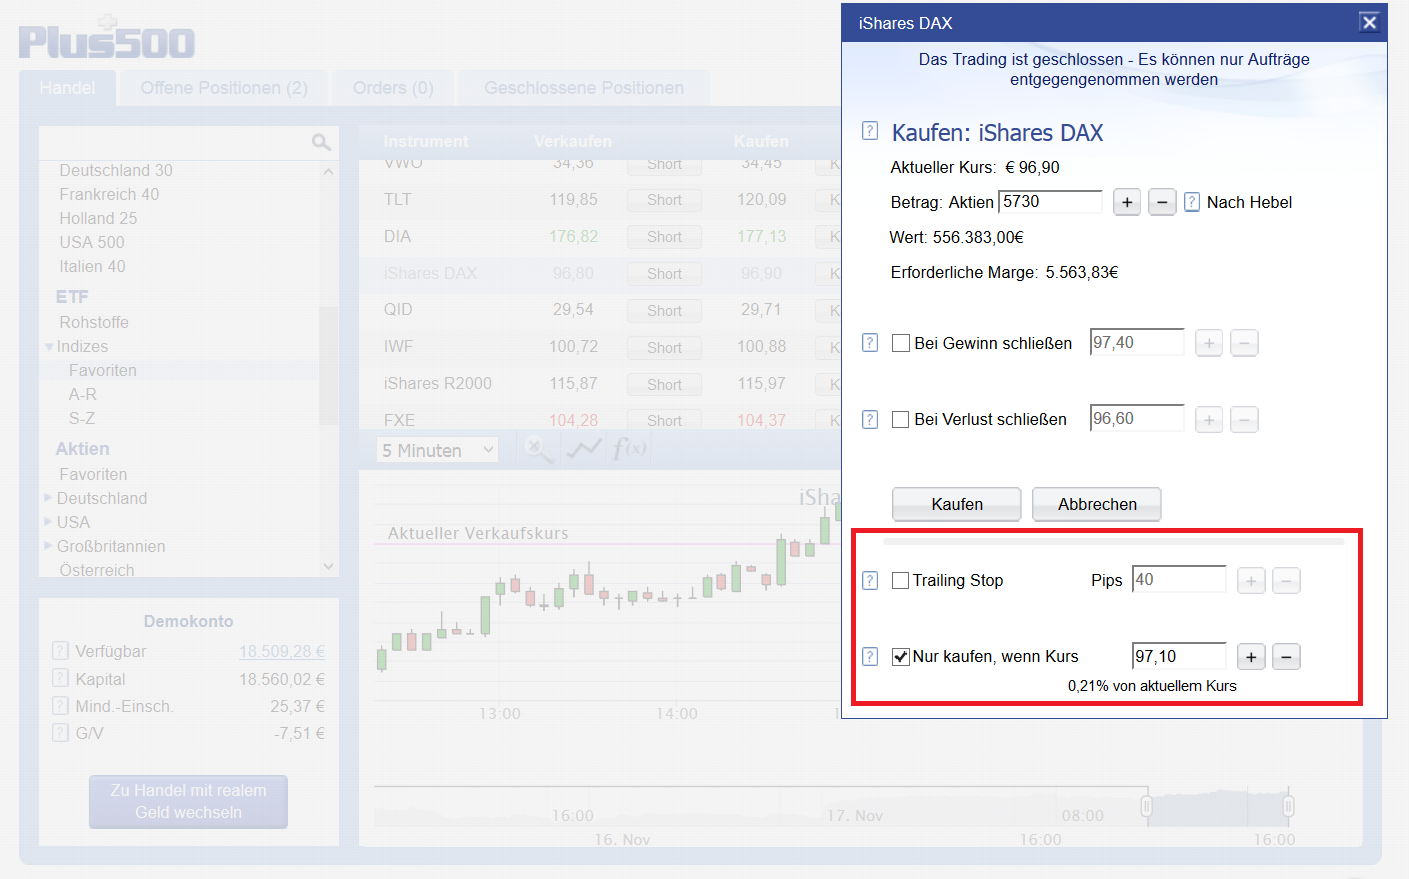Click the left chart range slider handle
This screenshot has width=1409, height=879.
[1147, 805]
